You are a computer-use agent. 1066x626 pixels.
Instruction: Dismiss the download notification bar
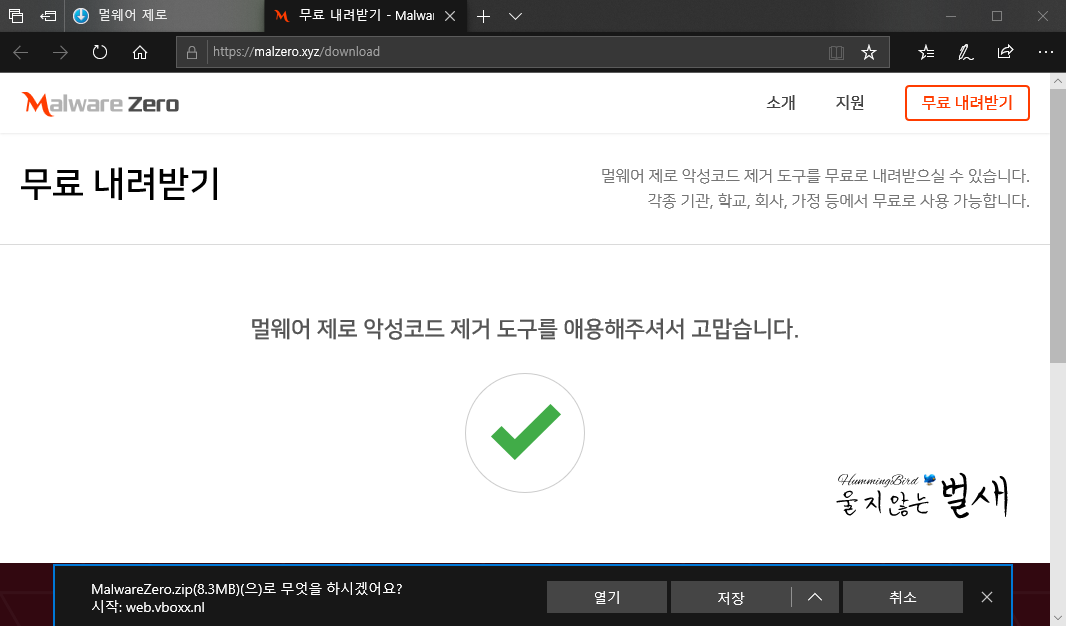[x=987, y=597]
